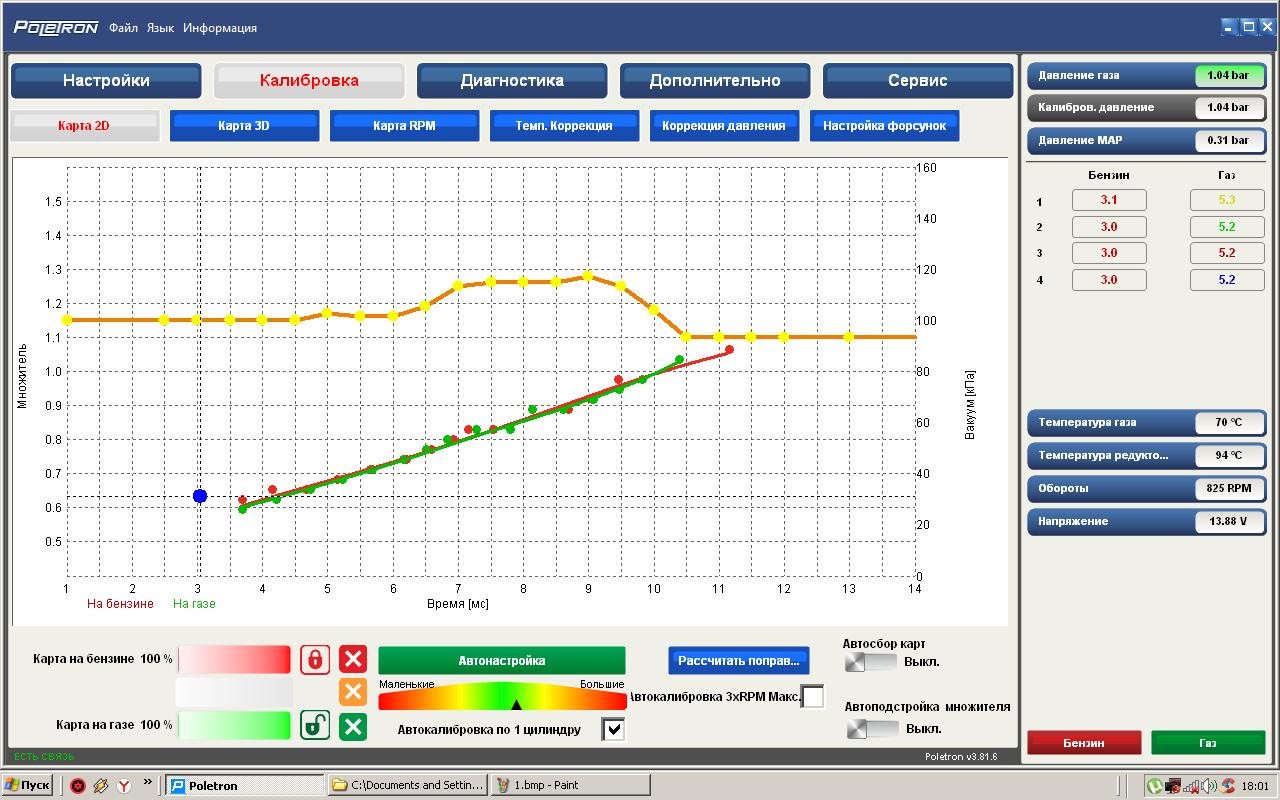Open the C:\Documents and Settin... taskbar window
1280x800 pixels.
point(408,785)
